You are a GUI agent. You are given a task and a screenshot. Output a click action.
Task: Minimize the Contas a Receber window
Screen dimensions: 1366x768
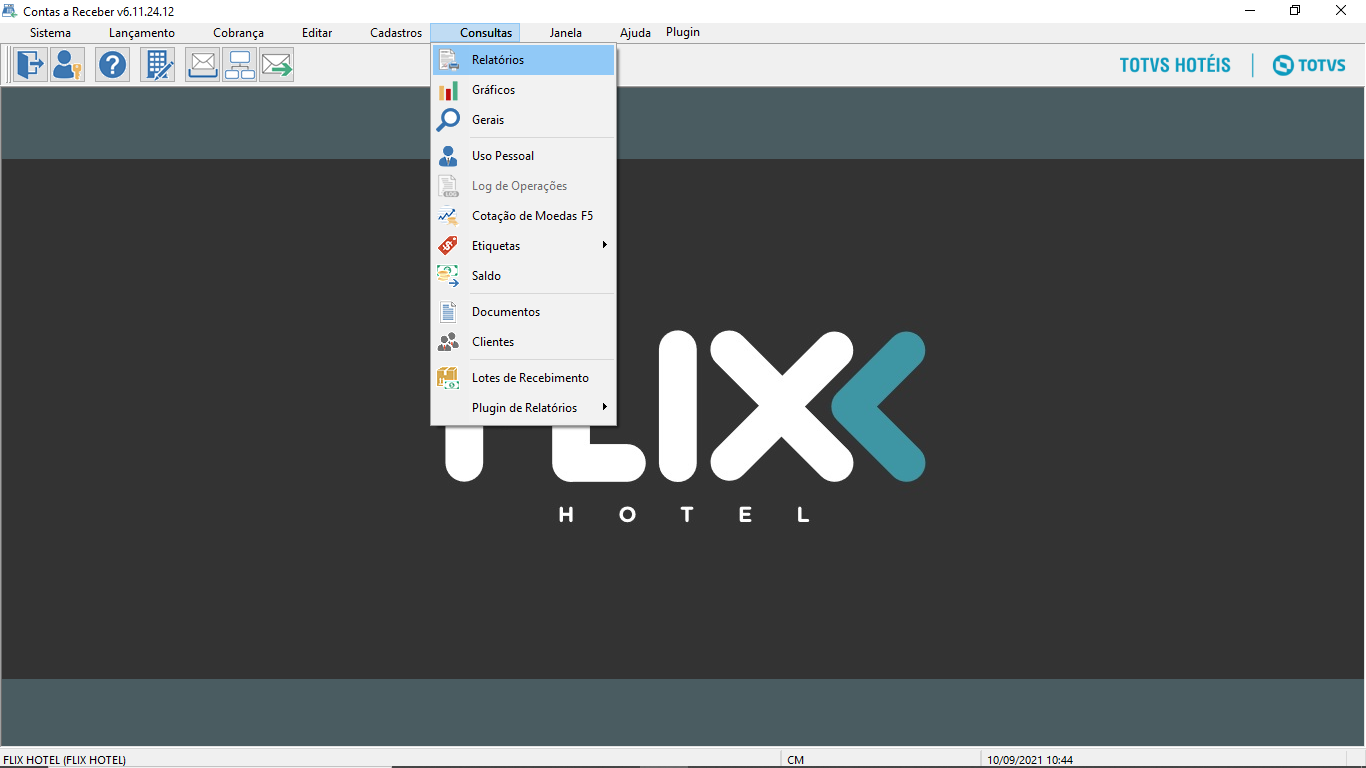pyautogui.click(x=1250, y=11)
